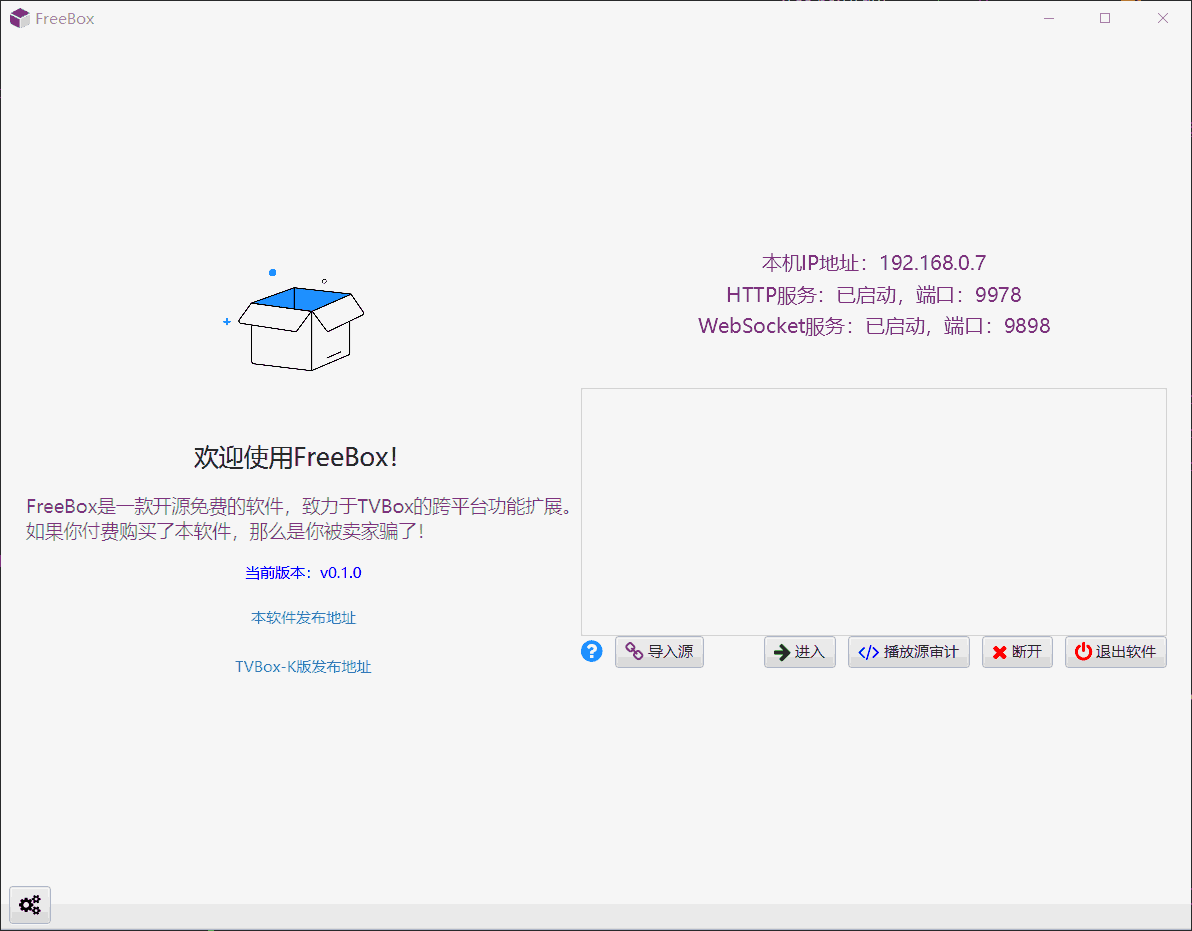
Task: Click the 进入 enter button
Action: tap(800, 652)
